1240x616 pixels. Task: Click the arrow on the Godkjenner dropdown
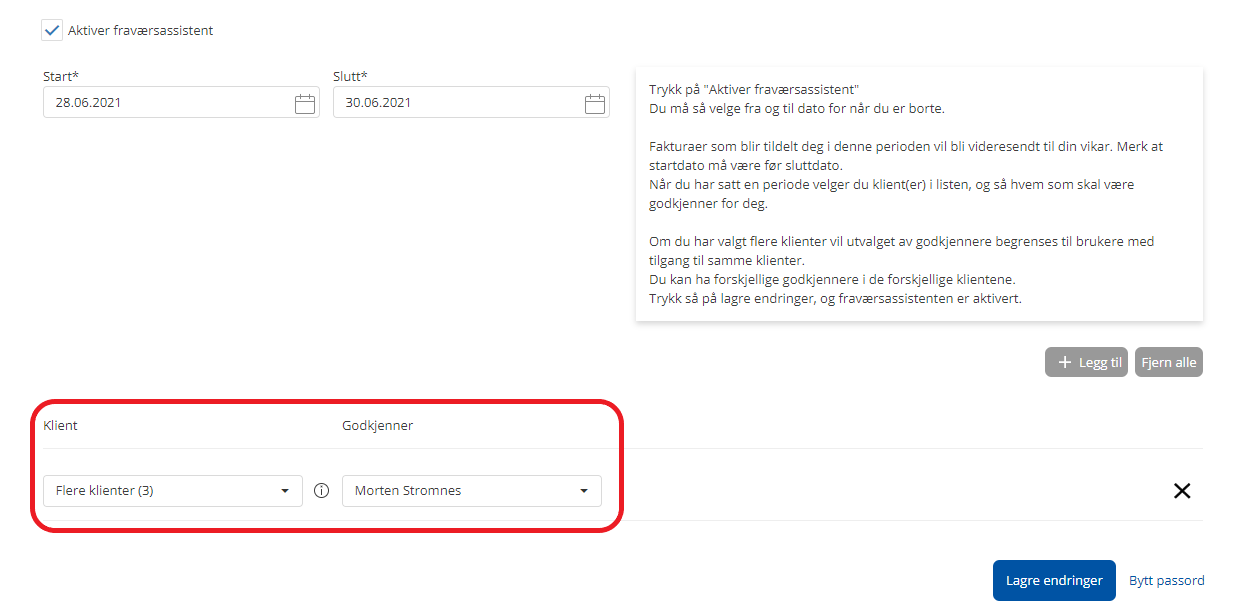[584, 491]
